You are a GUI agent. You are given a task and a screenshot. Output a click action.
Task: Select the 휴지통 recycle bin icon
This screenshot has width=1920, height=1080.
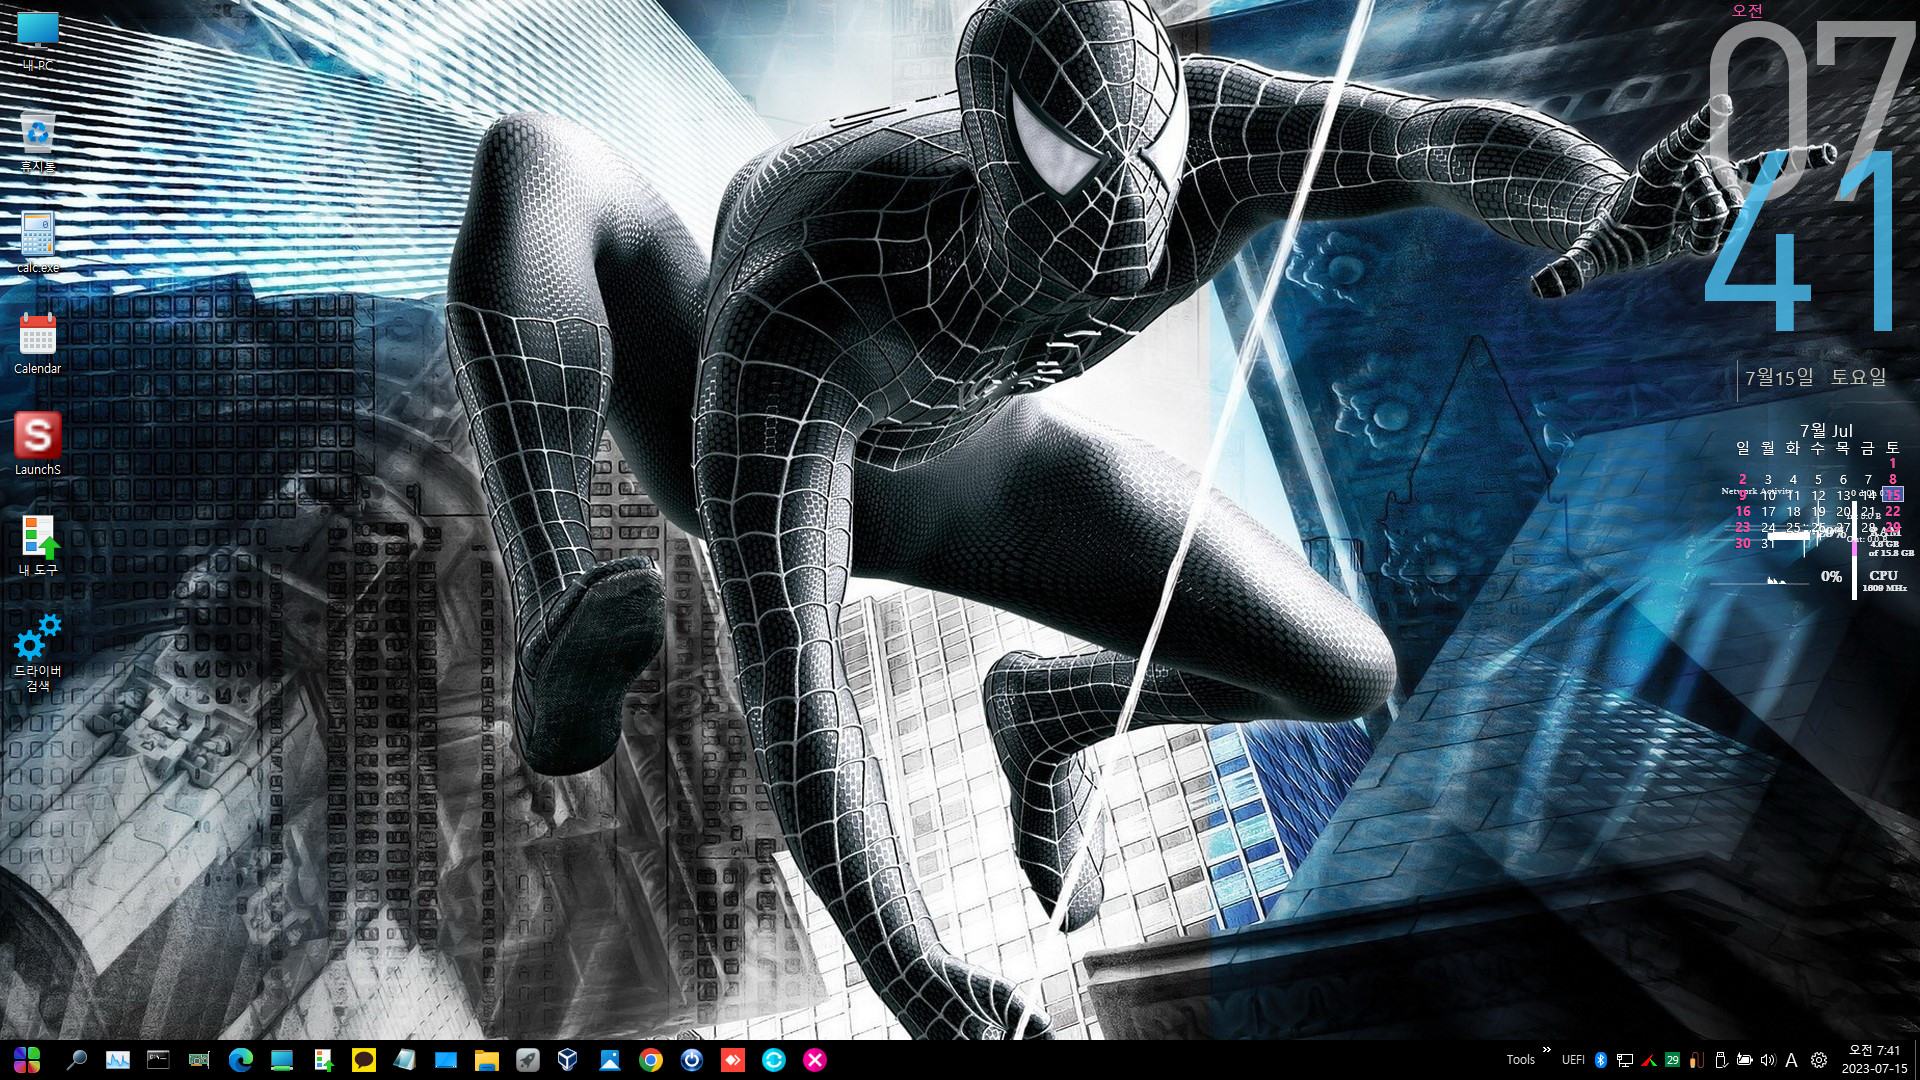38,142
